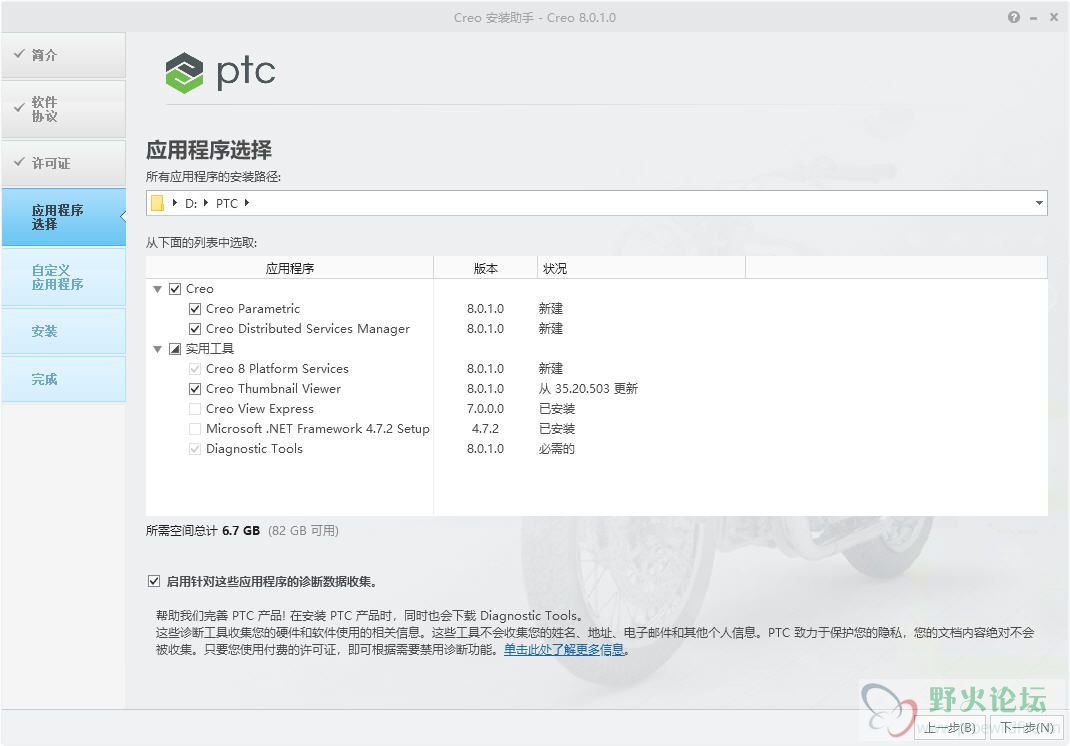Click the PTC logo
This screenshot has height=746, width=1070.
(x=220, y=72)
